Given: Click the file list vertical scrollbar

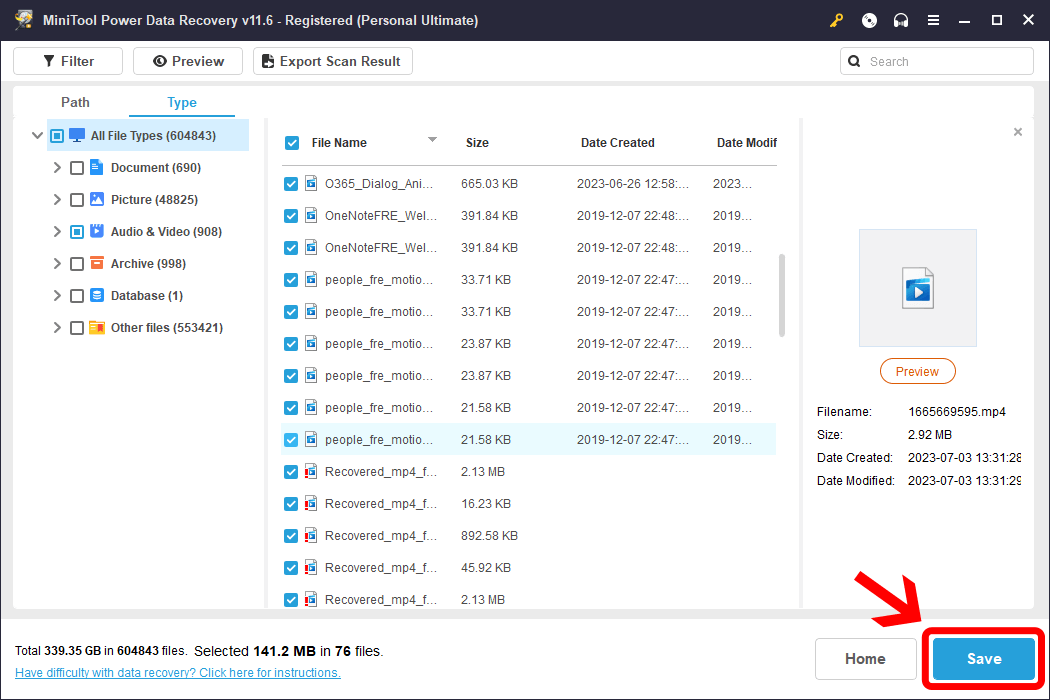Looking at the screenshot, I should click(781, 295).
